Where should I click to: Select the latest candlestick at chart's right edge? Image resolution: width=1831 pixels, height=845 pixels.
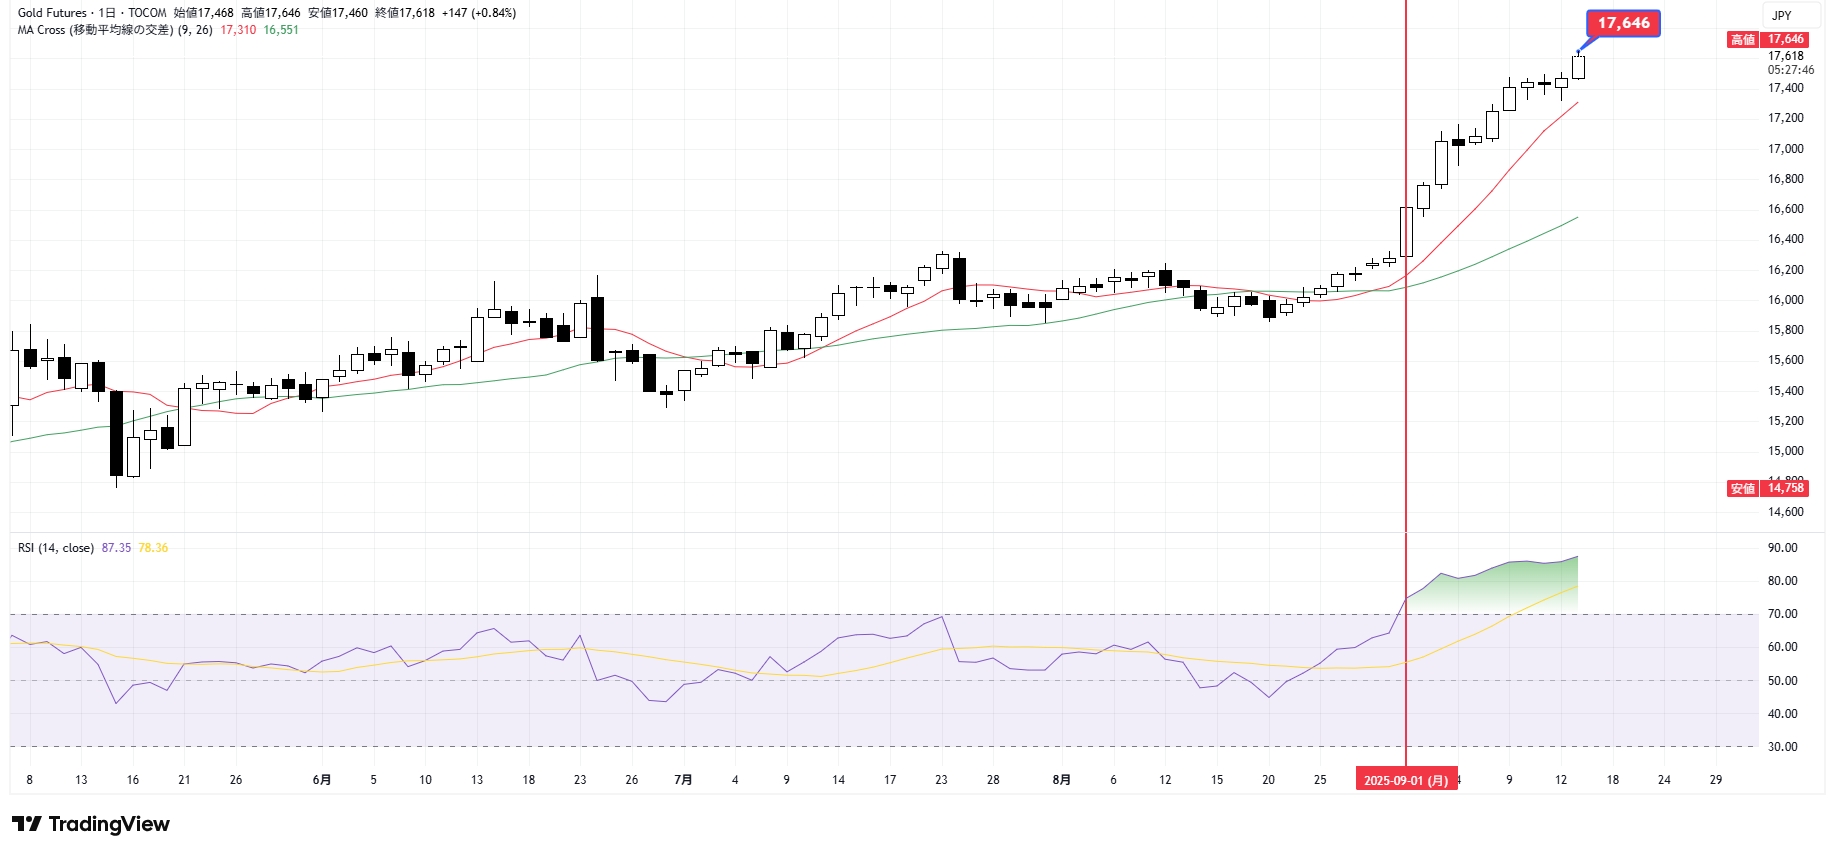(x=1578, y=67)
